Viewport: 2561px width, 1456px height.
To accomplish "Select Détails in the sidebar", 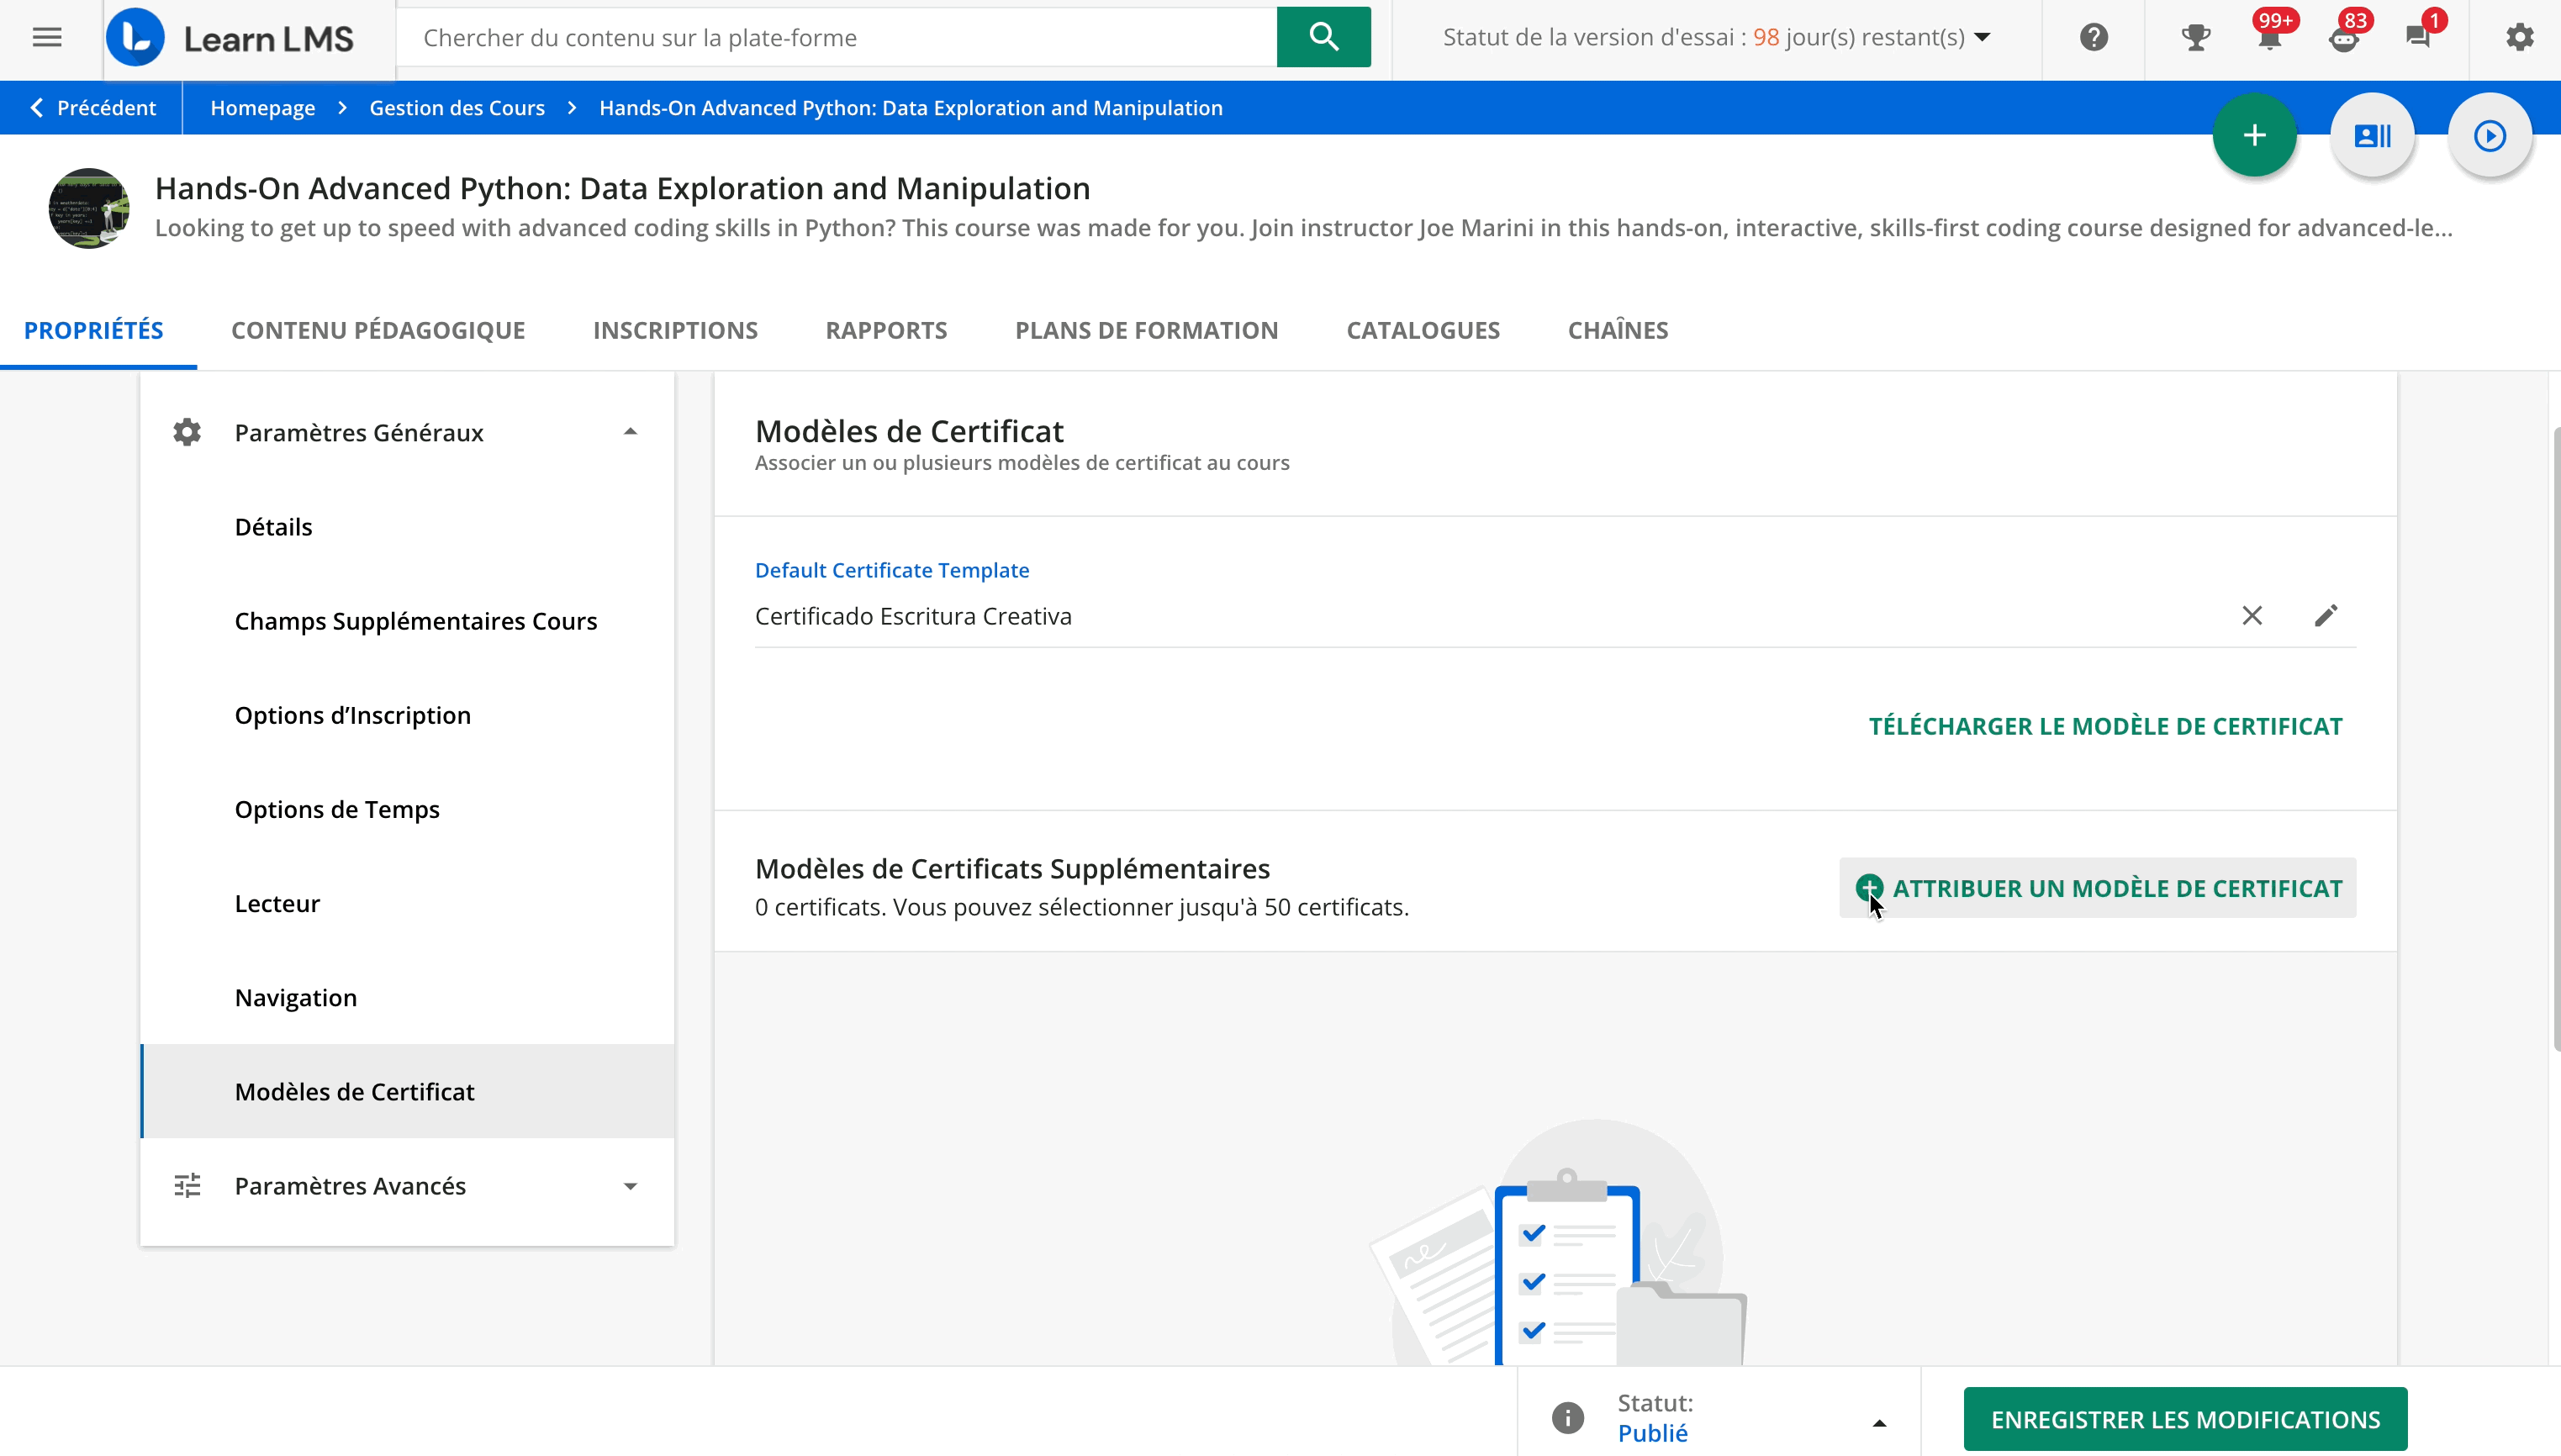I will [408, 527].
